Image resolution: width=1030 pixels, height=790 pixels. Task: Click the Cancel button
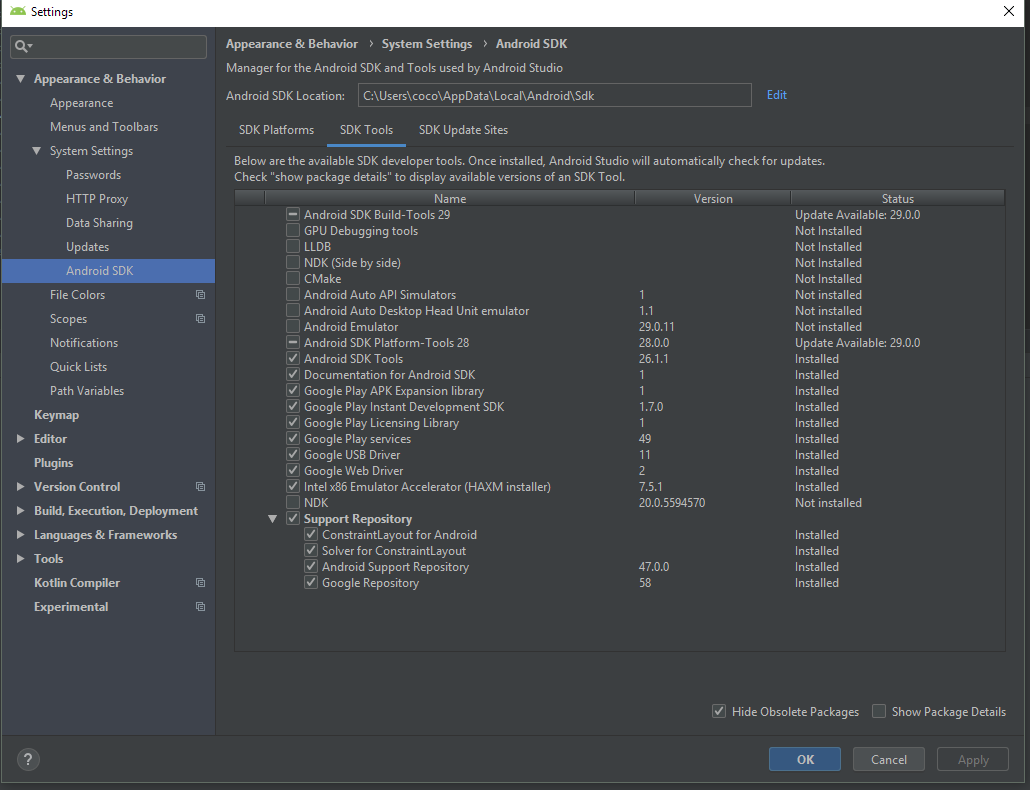[889, 759]
